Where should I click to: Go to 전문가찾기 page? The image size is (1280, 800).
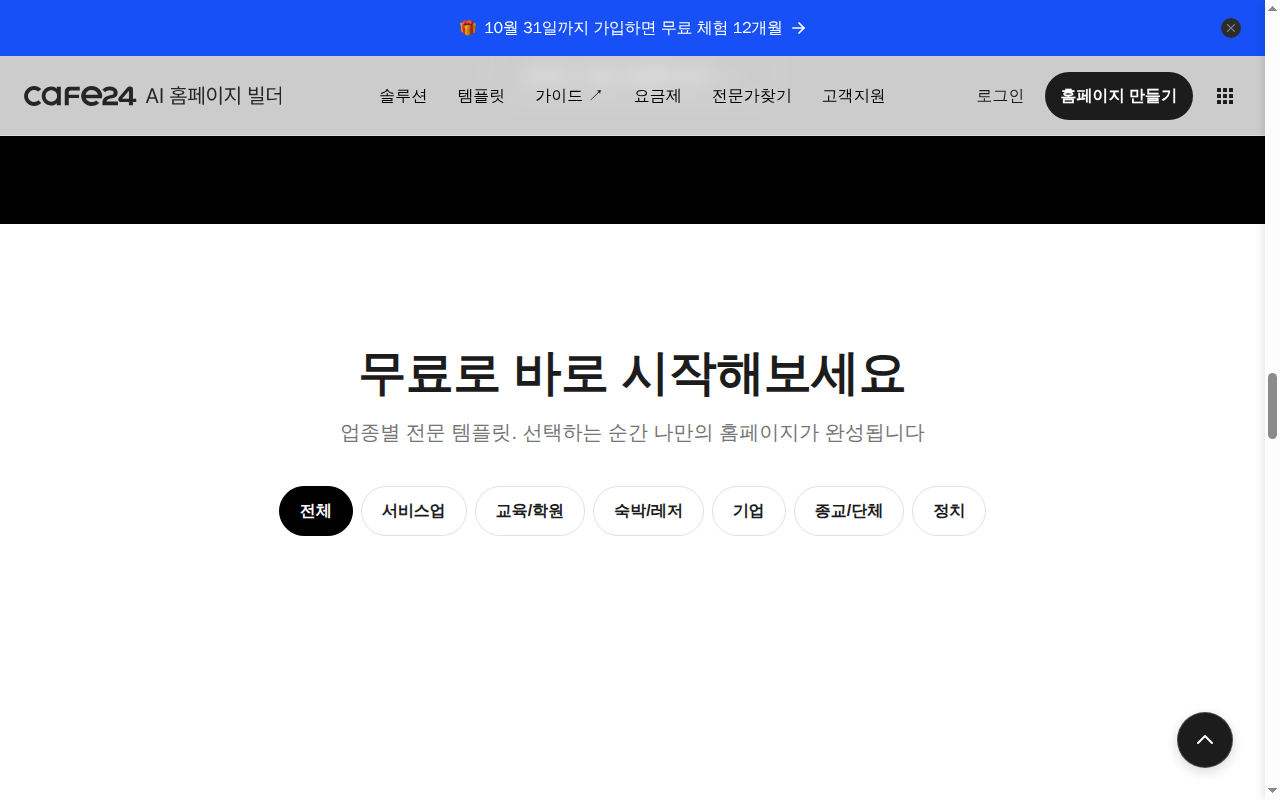coord(752,96)
